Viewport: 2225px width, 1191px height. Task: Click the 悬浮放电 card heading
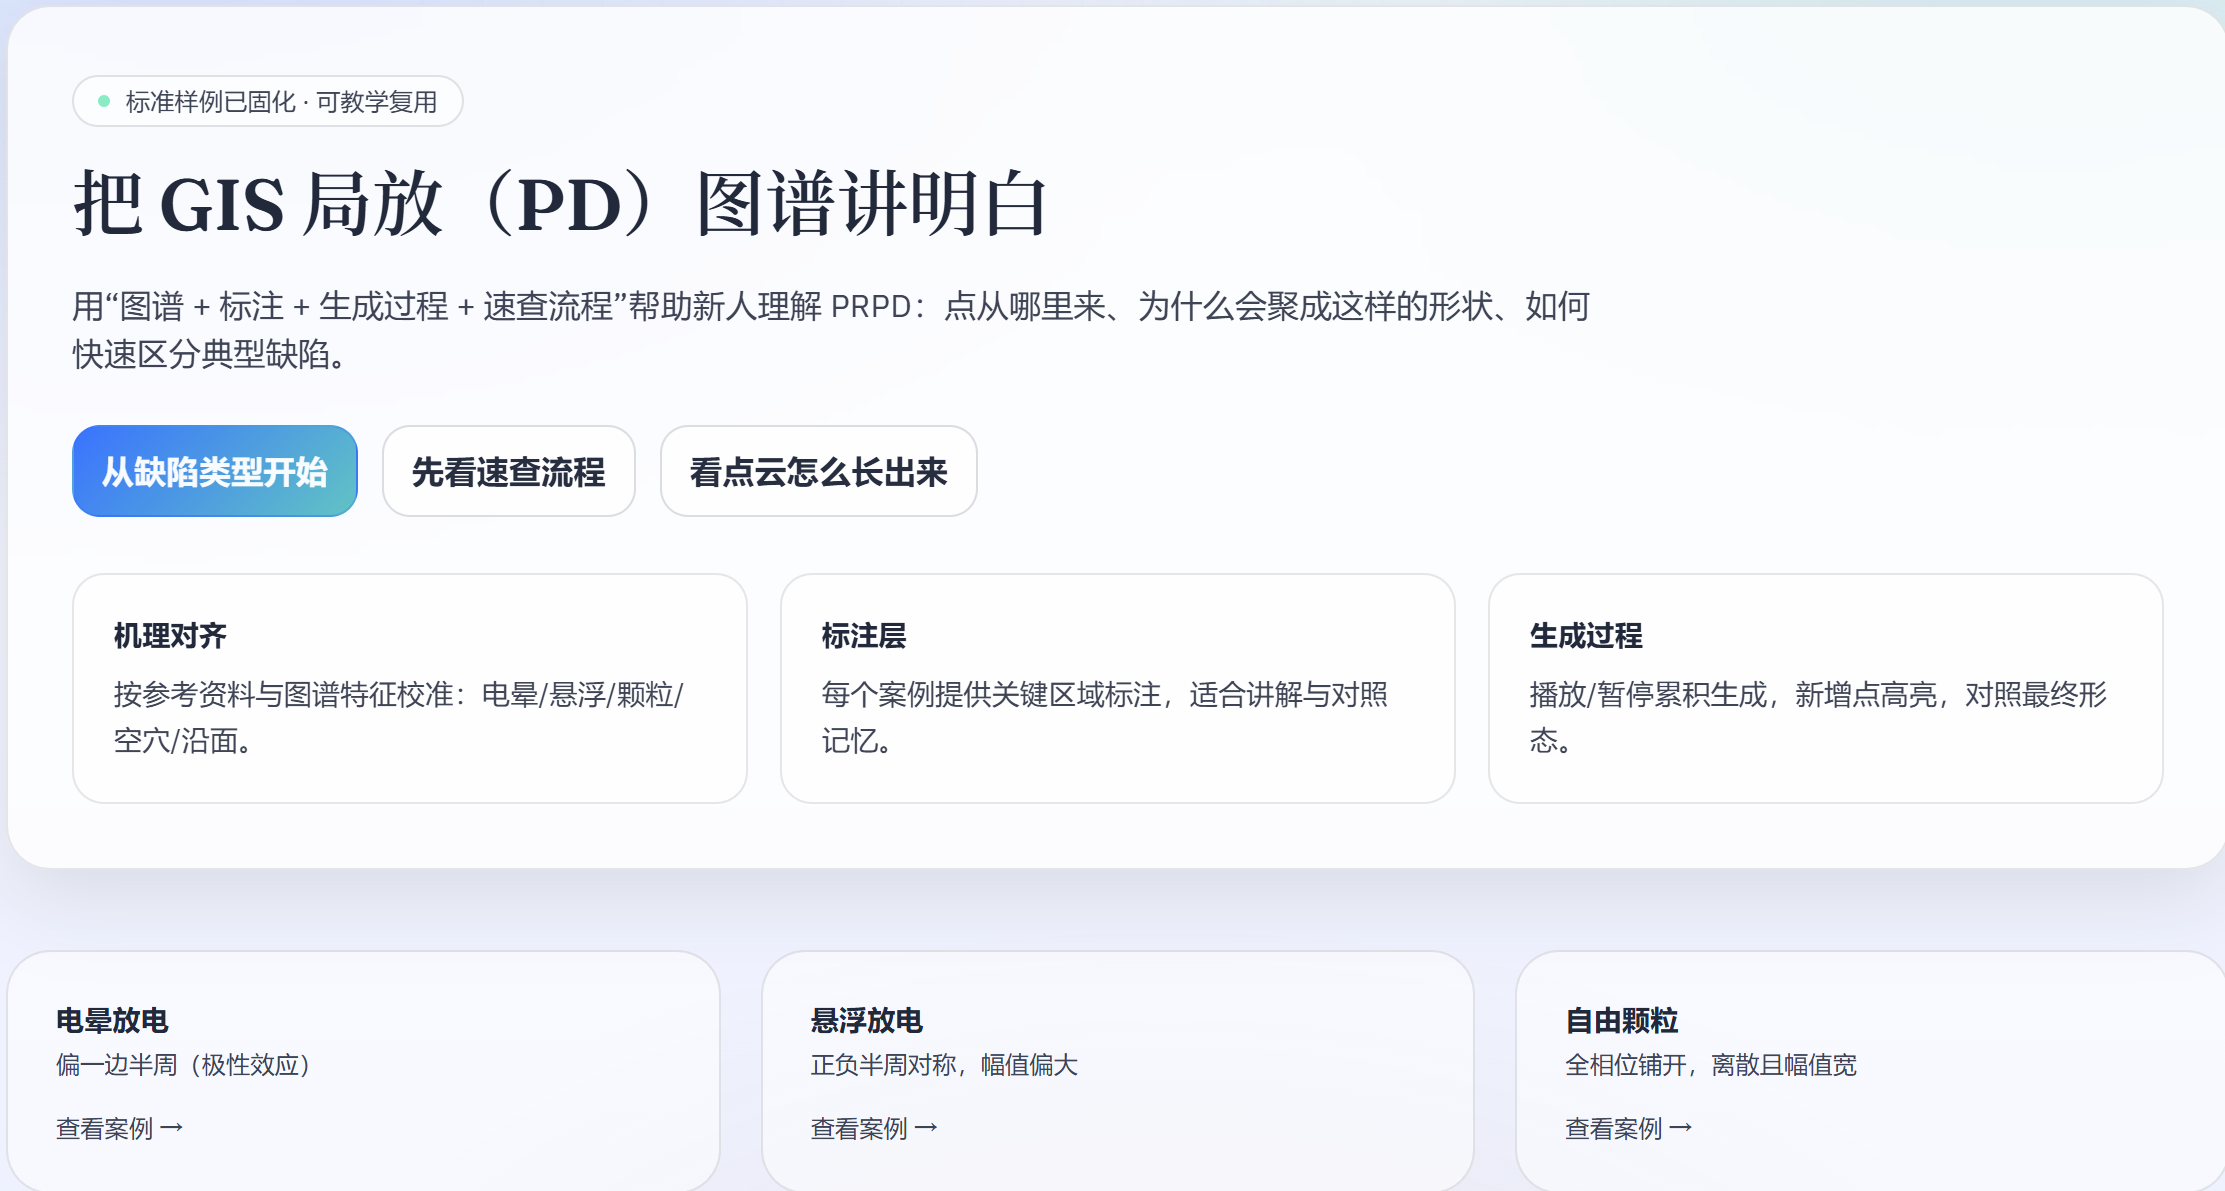click(866, 1020)
